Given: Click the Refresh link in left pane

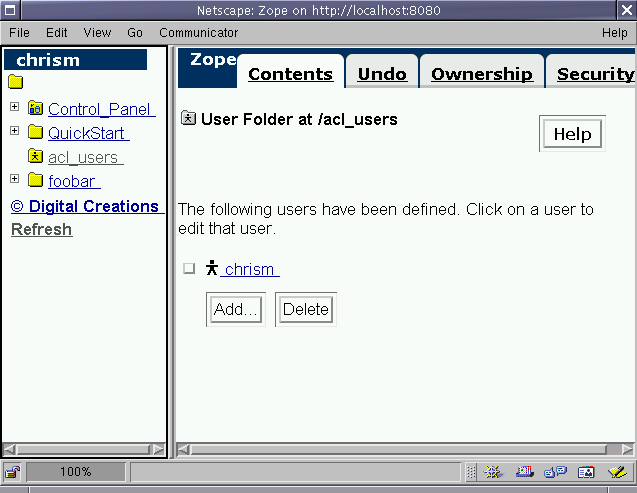Looking at the screenshot, I should [41, 229].
